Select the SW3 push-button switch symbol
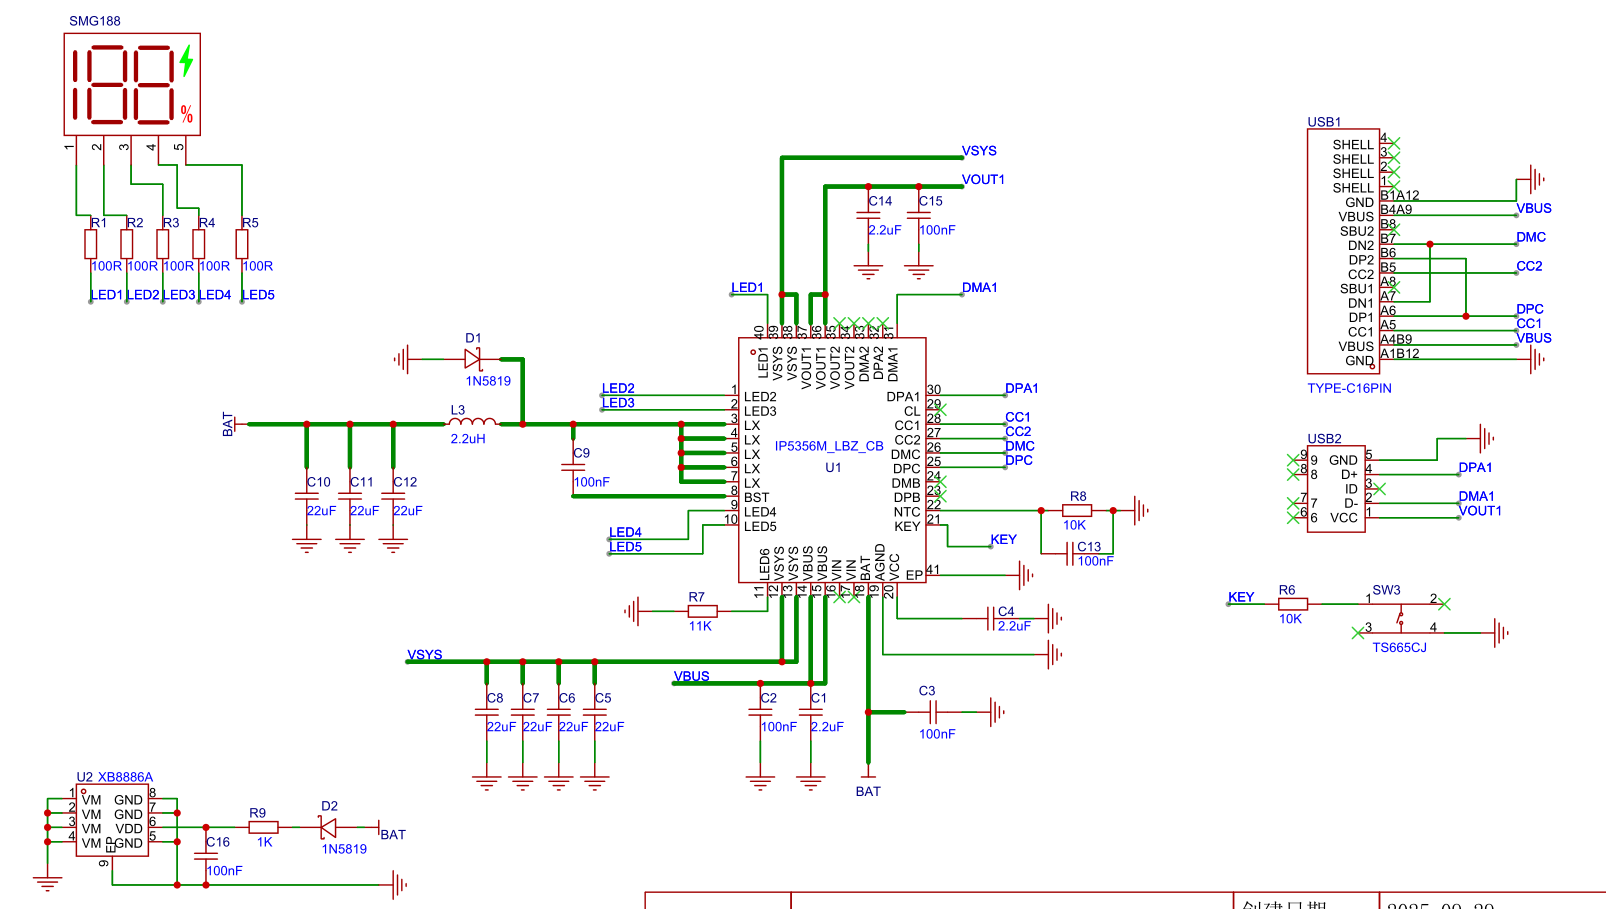Screen dimensions: 1606x909 [1400, 617]
